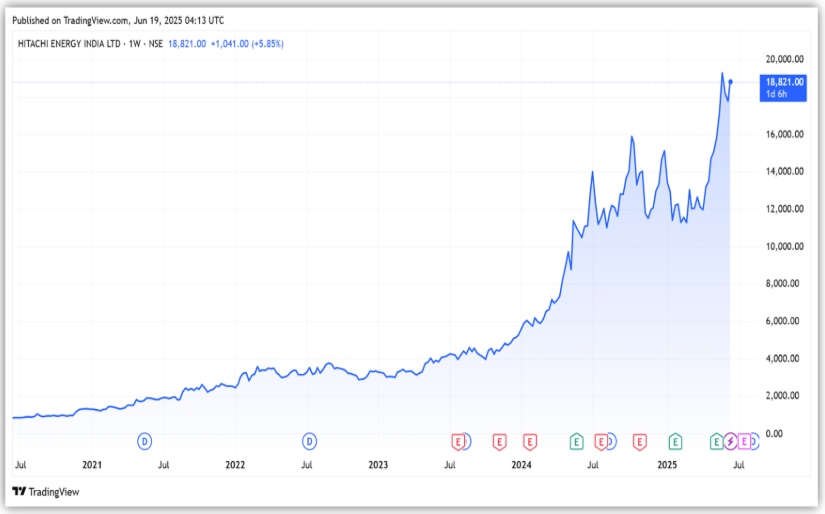Select the green earnings marker at 2025
The width and height of the screenshot is (825, 514).
pos(675,440)
